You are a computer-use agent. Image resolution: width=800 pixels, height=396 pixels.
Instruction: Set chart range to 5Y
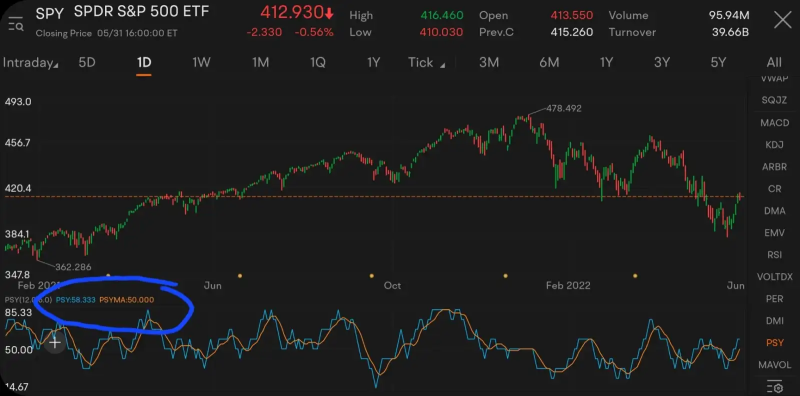pyautogui.click(x=718, y=63)
